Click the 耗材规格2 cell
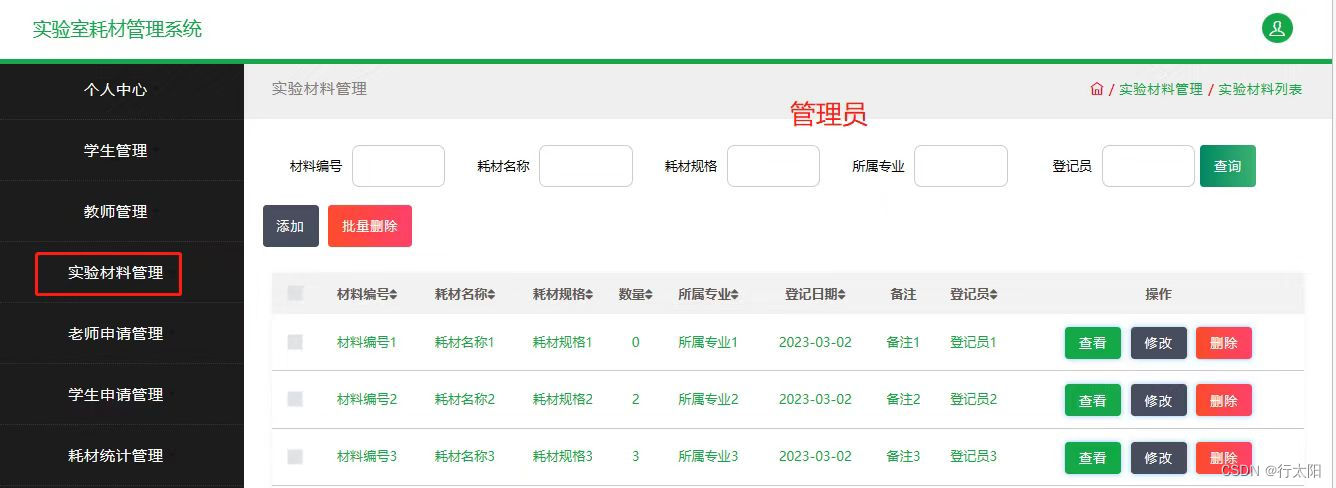This screenshot has height=488, width=1336. pyautogui.click(x=563, y=399)
